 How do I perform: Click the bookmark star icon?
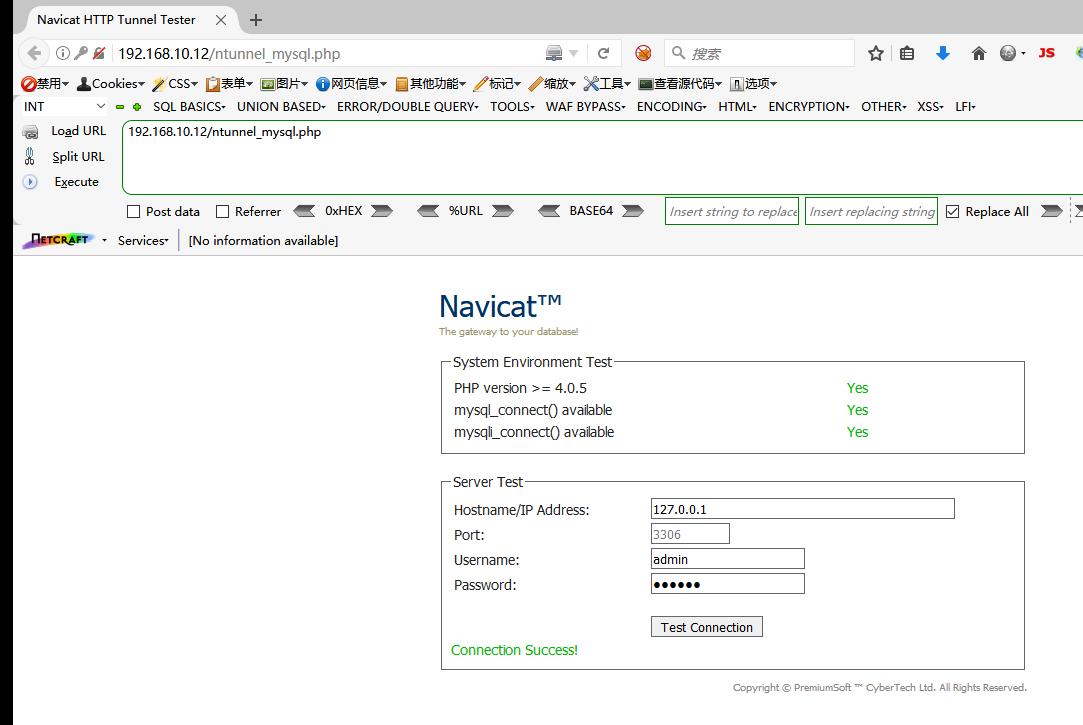tap(876, 53)
